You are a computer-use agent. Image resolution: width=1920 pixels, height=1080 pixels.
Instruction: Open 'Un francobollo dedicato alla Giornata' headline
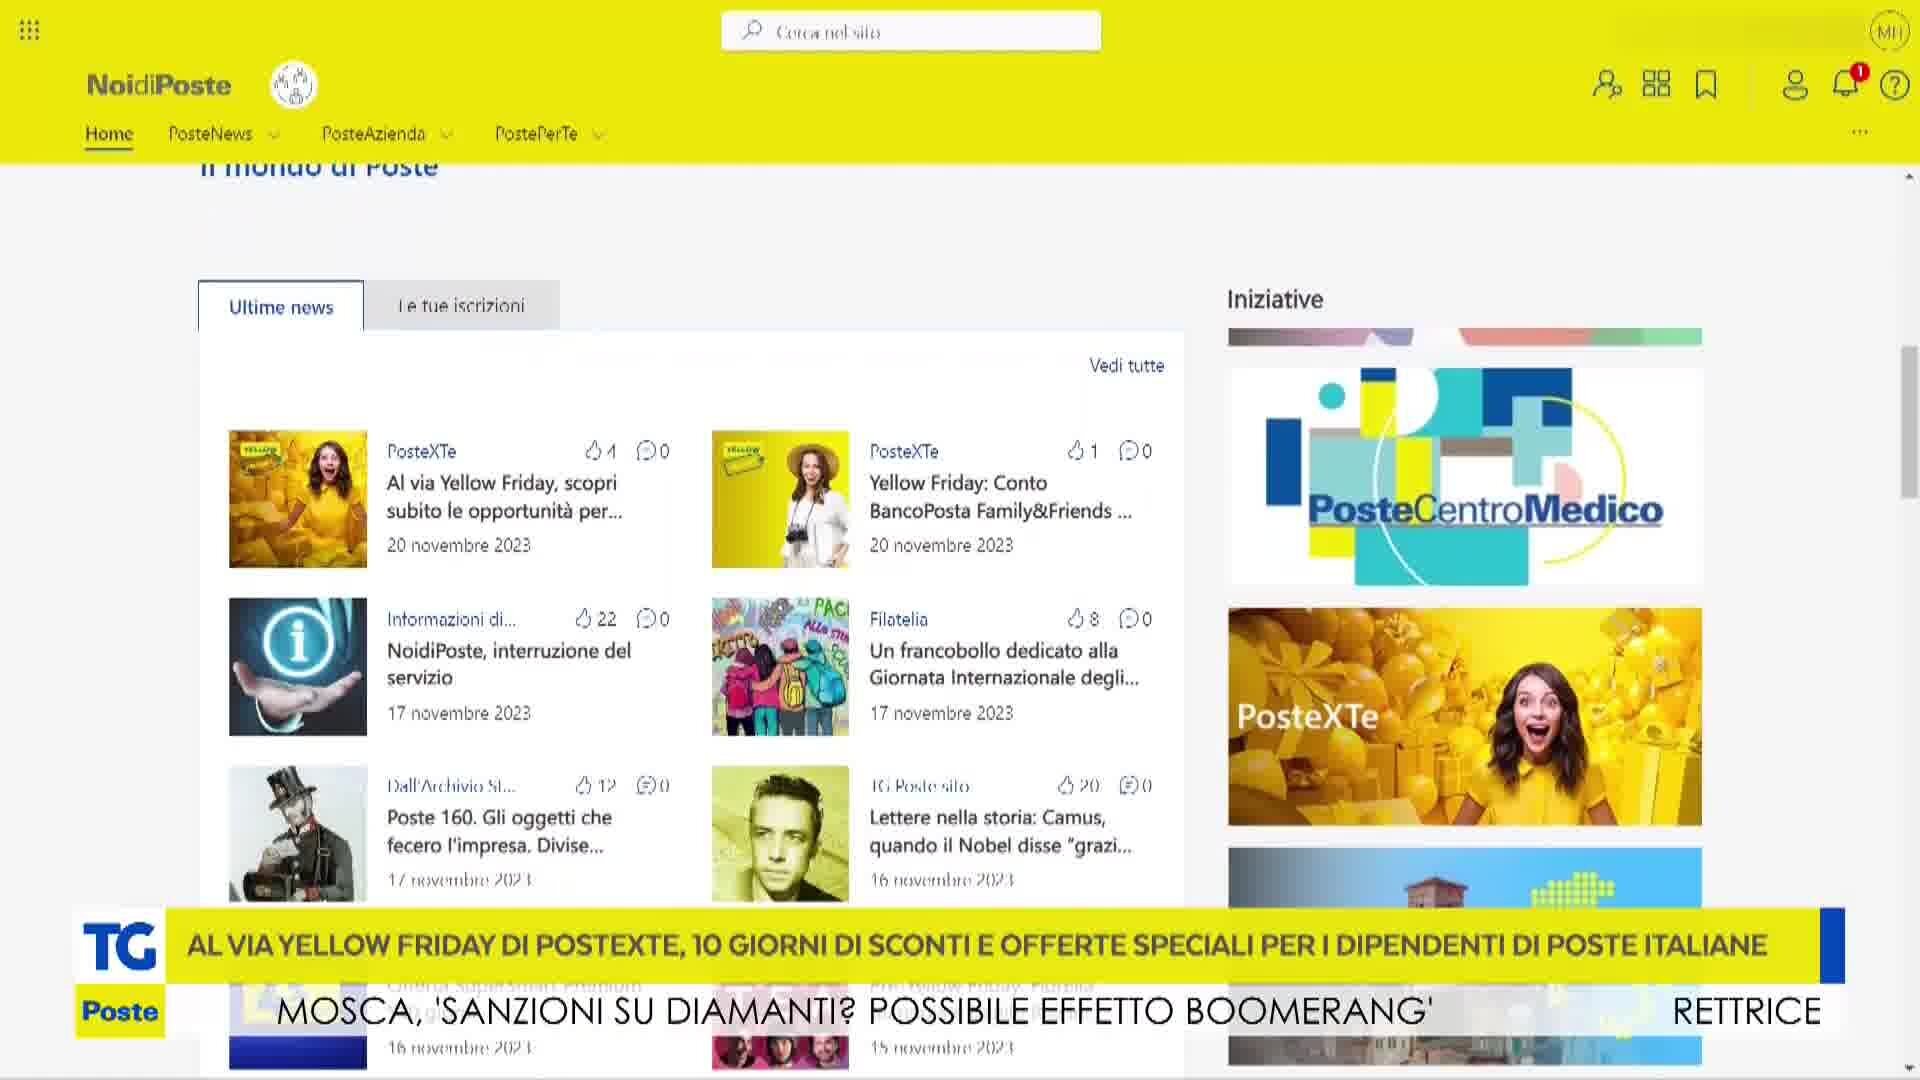pos(1003,664)
